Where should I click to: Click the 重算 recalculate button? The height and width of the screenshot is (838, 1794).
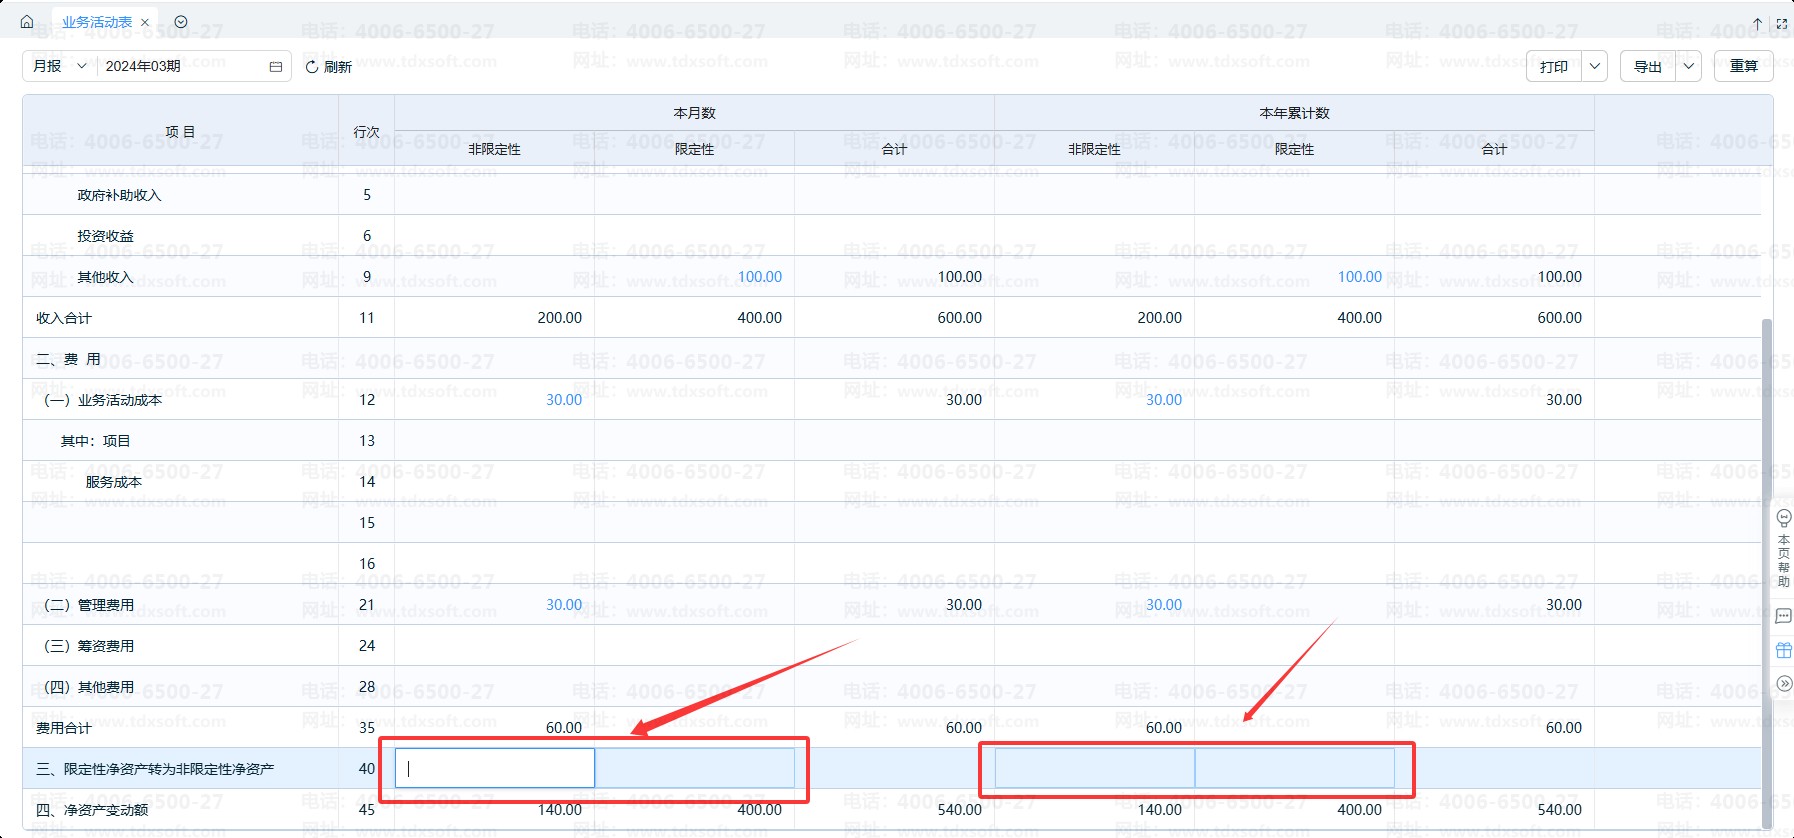click(1744, 66)
